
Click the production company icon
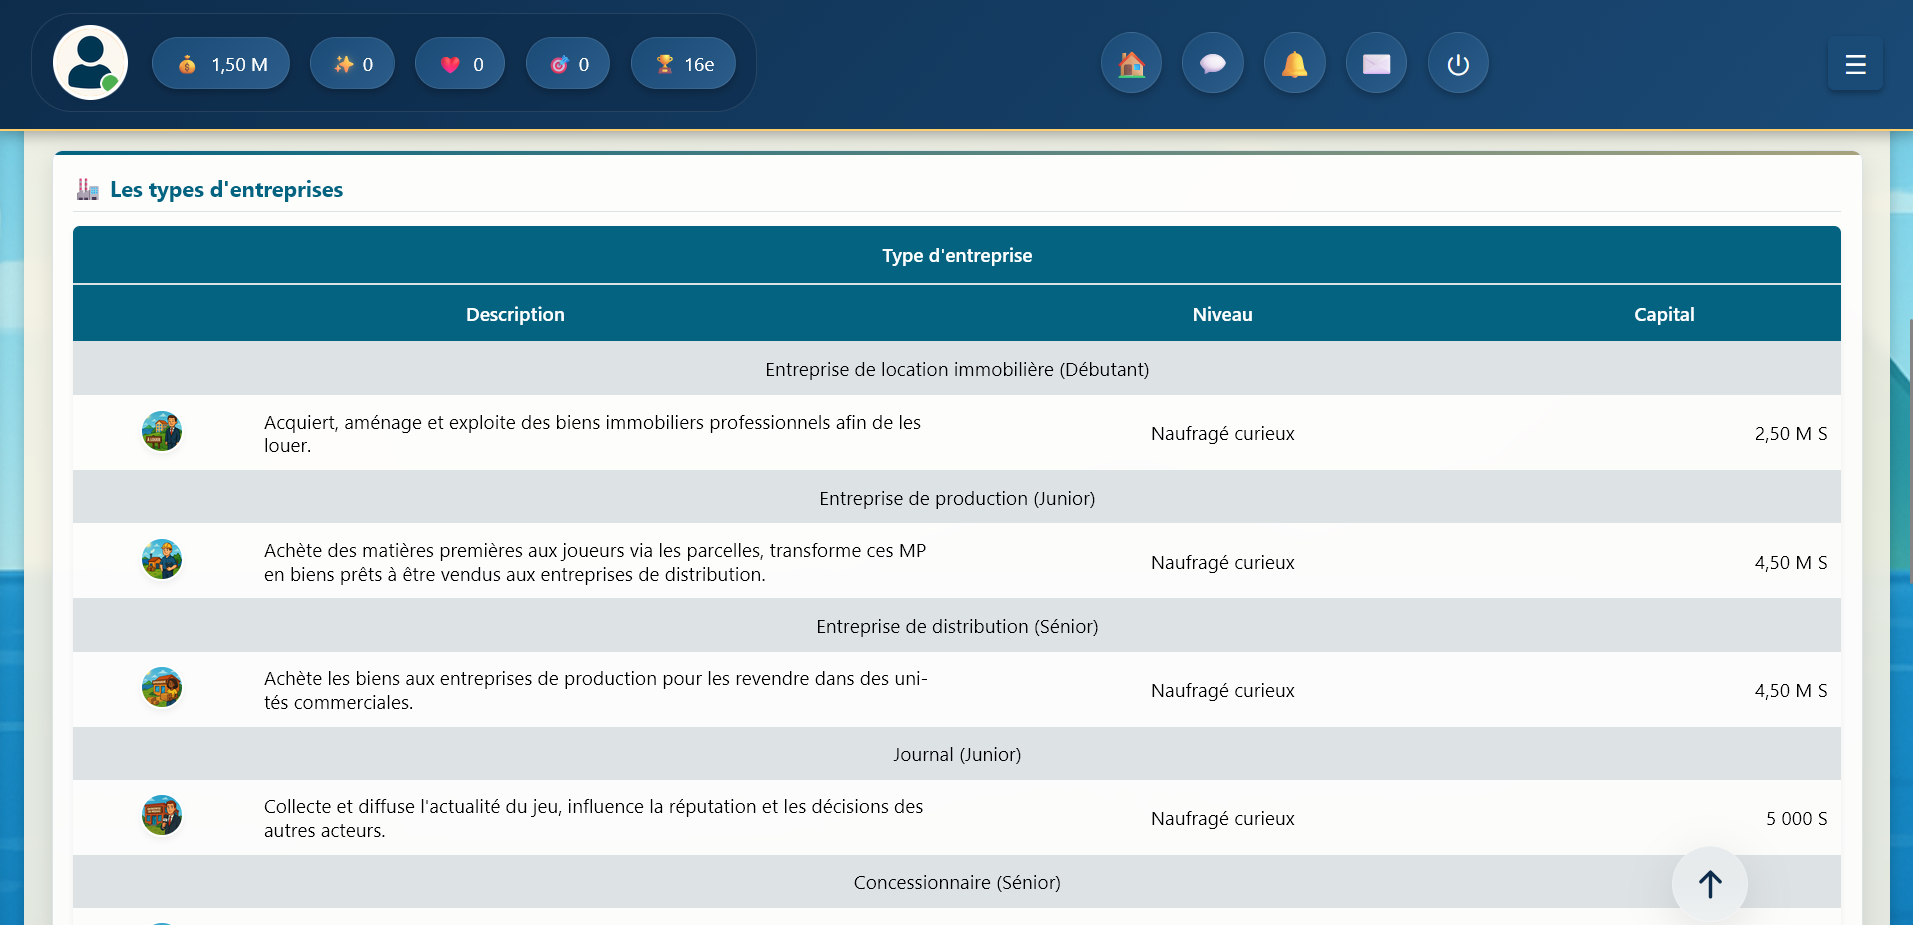point(162,560)
